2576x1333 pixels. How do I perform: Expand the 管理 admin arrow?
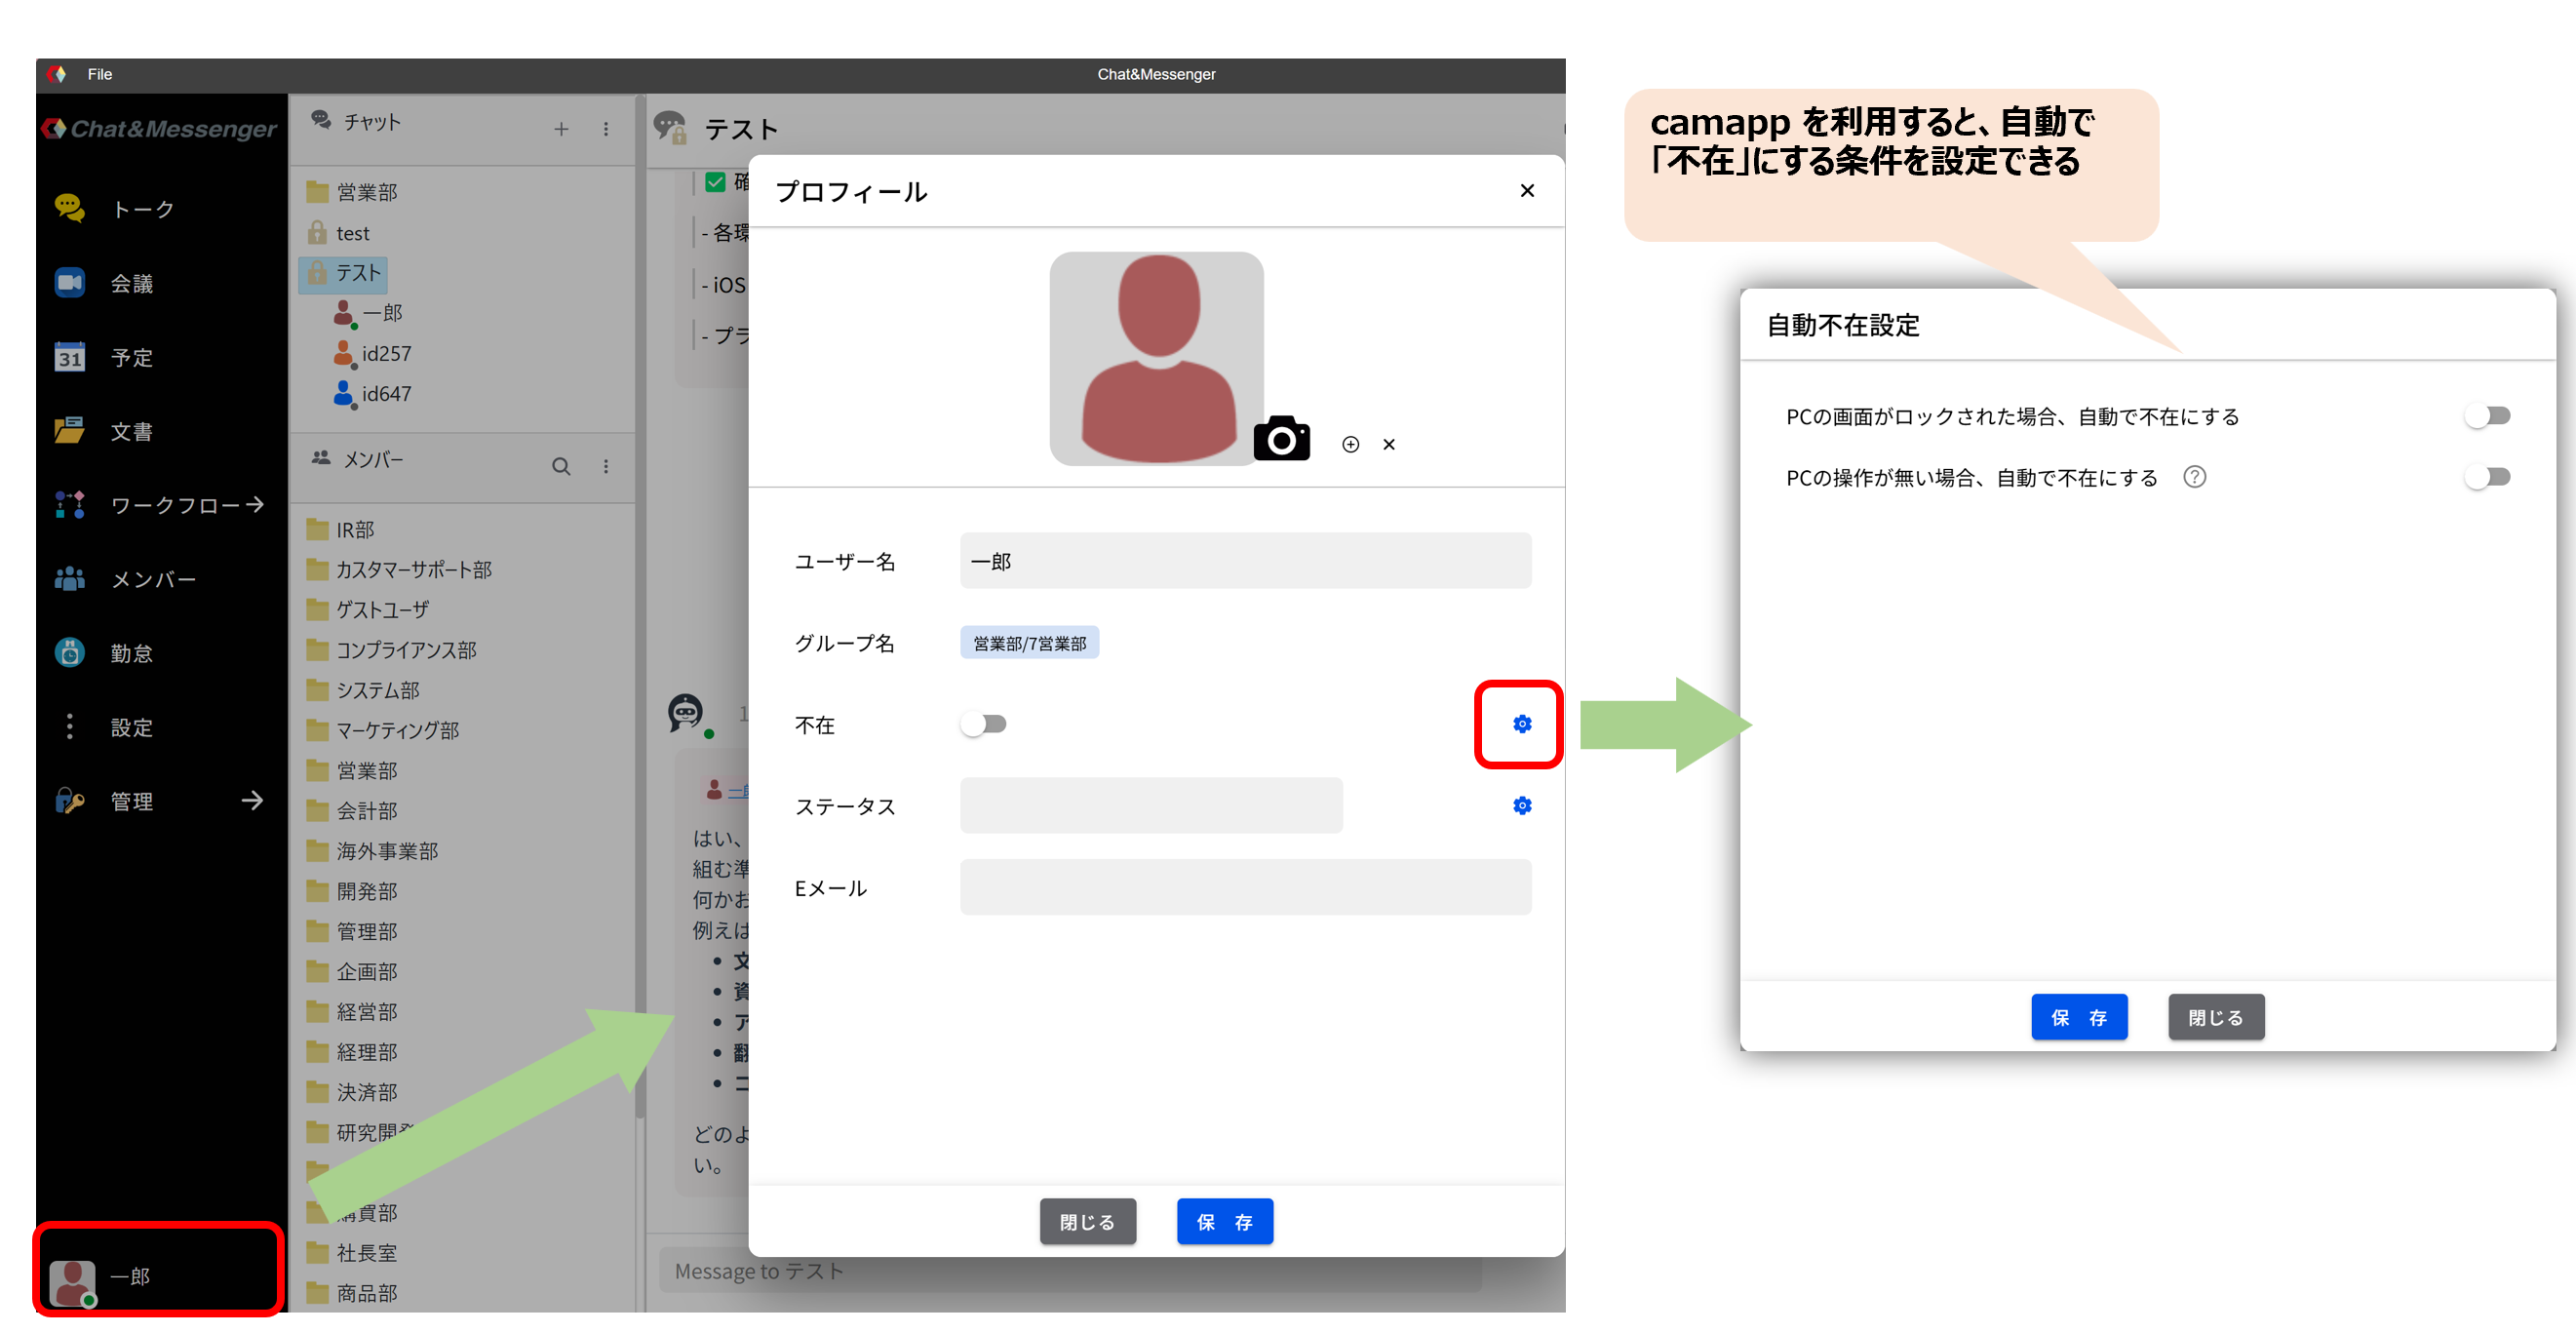252,801
